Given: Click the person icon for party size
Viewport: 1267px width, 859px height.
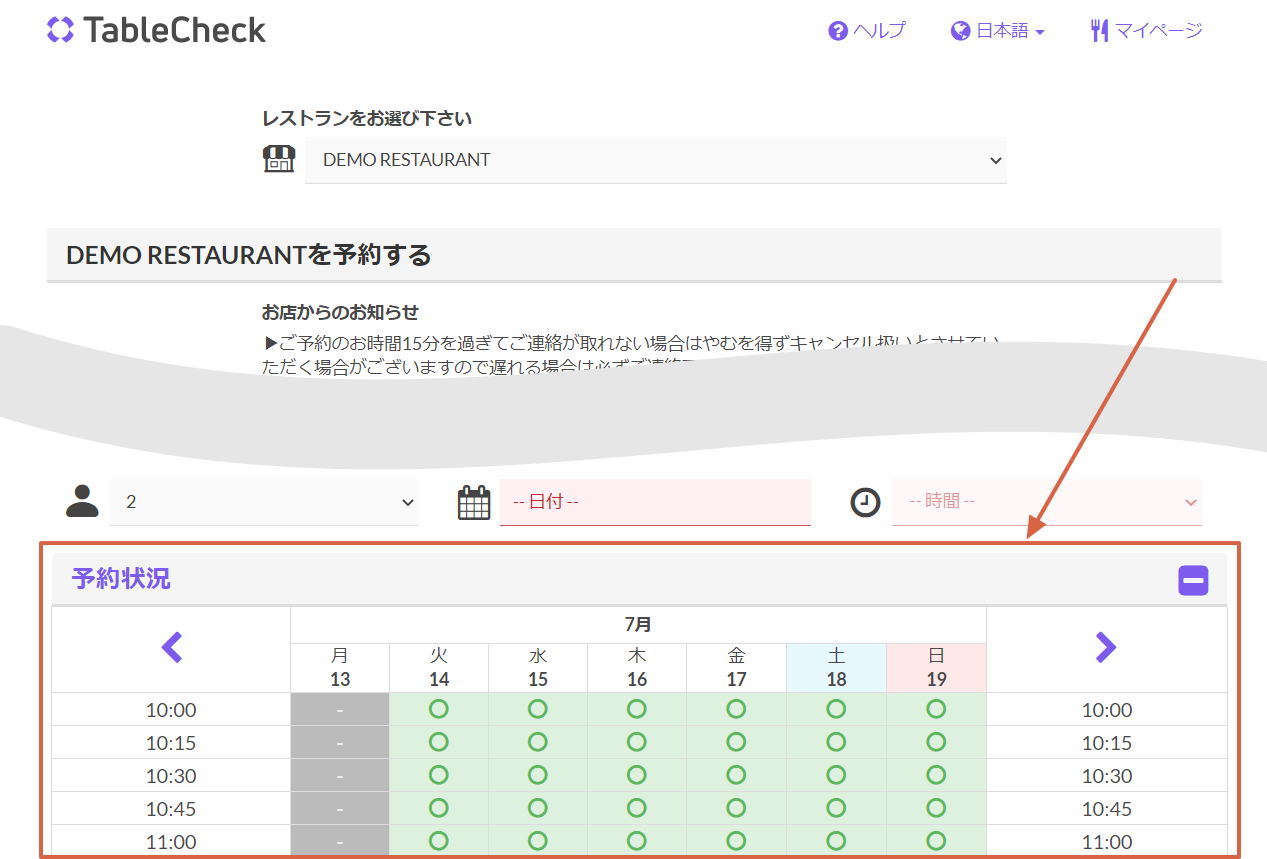Looking at the screenshot, I should point(83,500).
